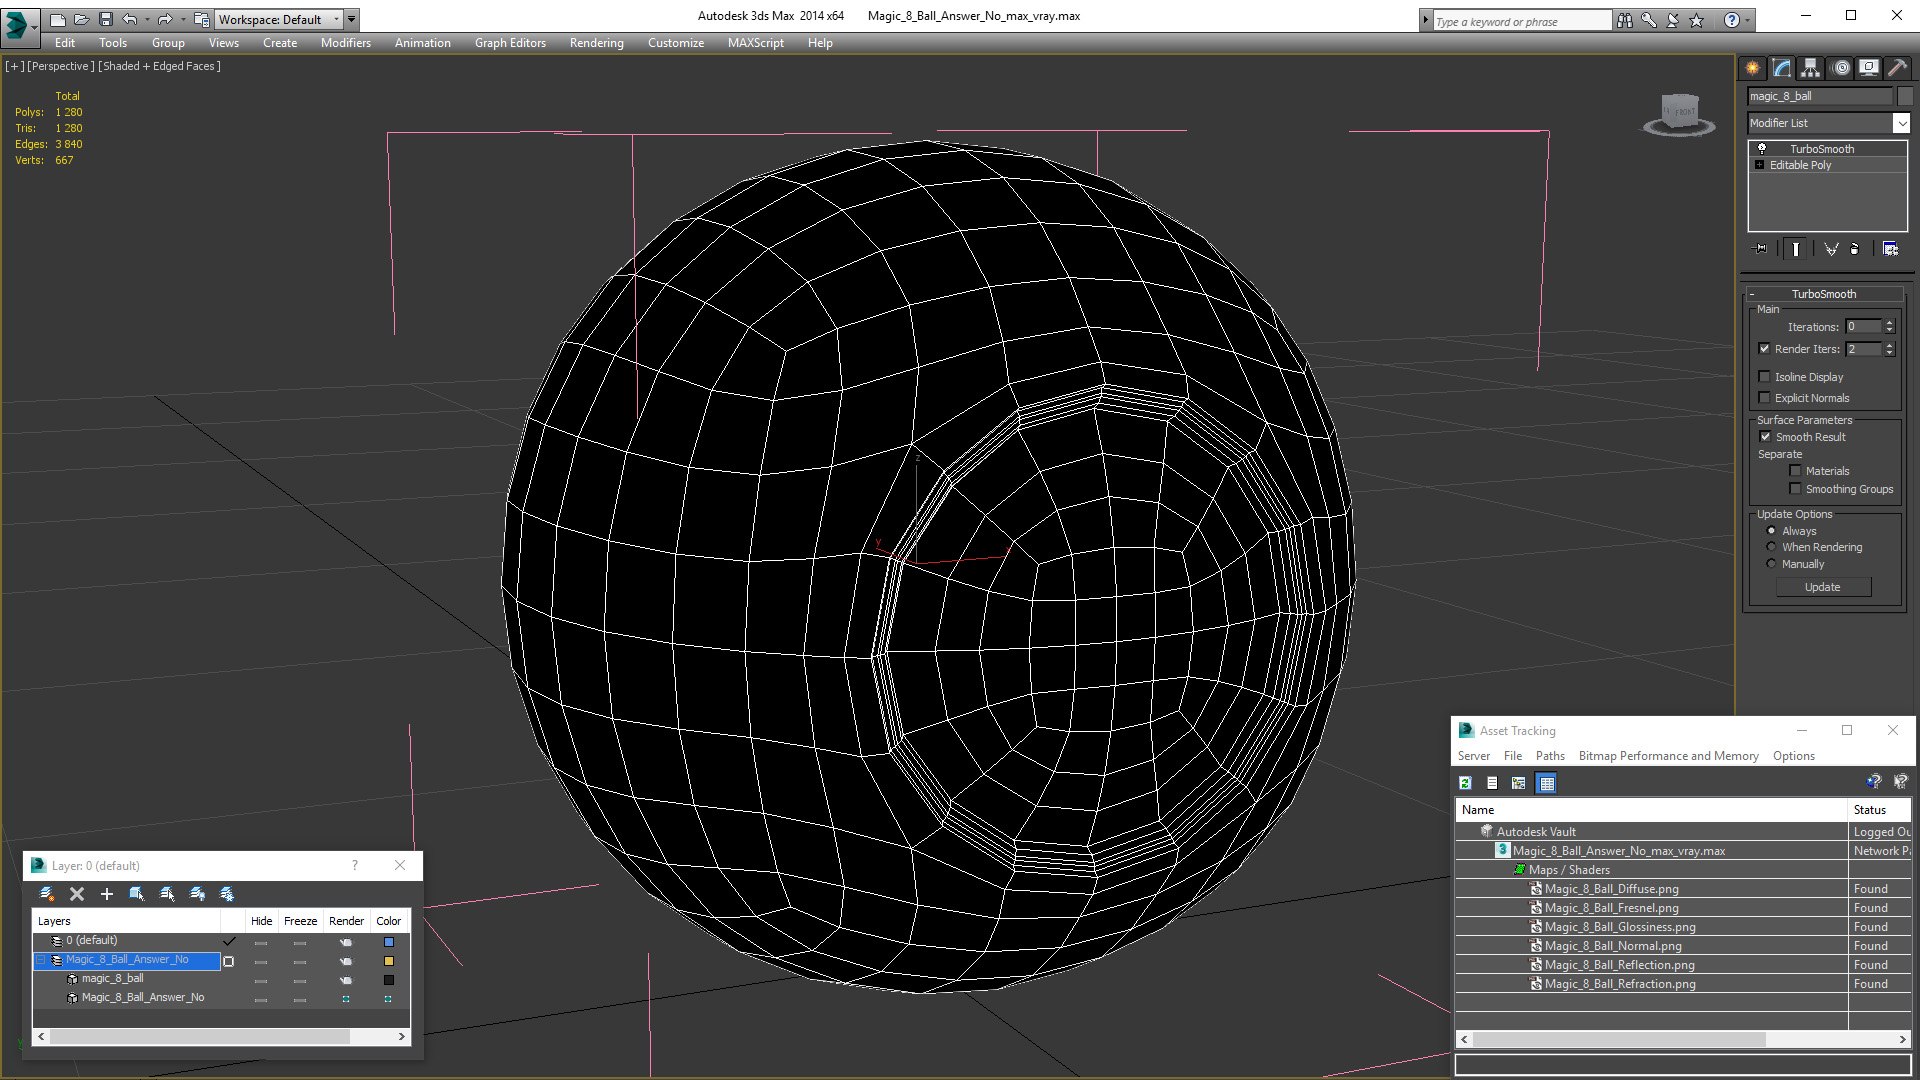Image resolution: width=1920 pixels, height=1080 pixels.
Task: Click Select Highlighted Objects and Layers icon
Action: pyautogui.click(x=137, y=894)
